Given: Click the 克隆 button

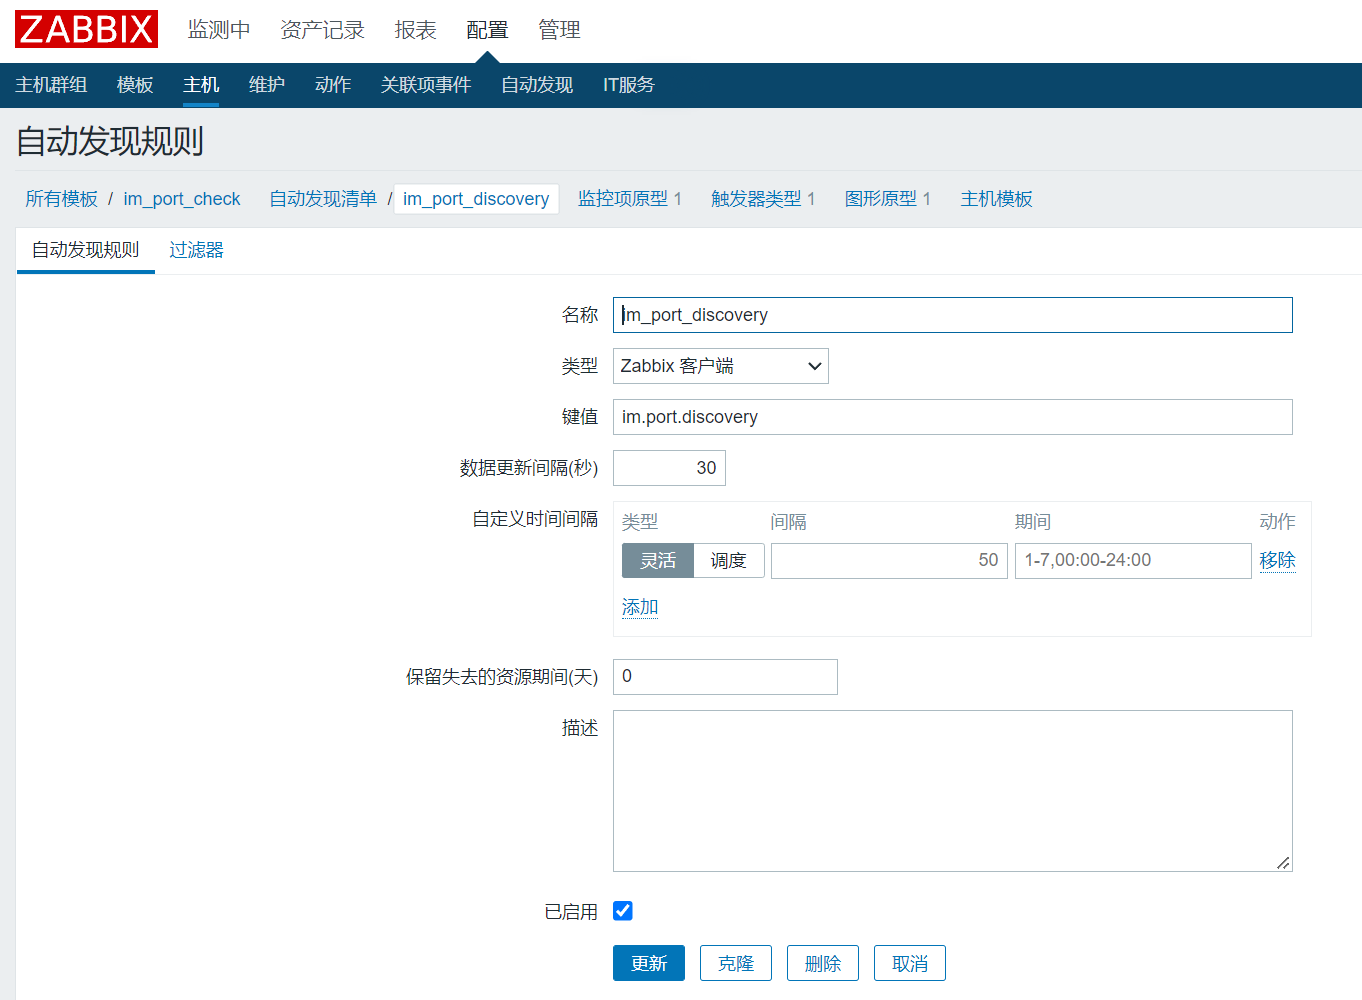Looking at the screenshot, I should point(736,963).
